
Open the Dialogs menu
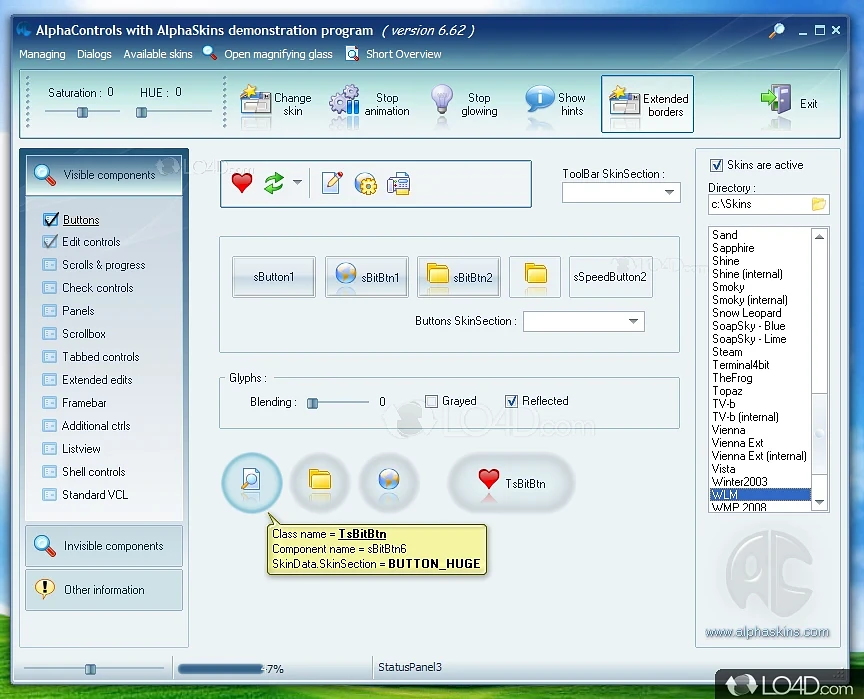(x=95, y=54)
